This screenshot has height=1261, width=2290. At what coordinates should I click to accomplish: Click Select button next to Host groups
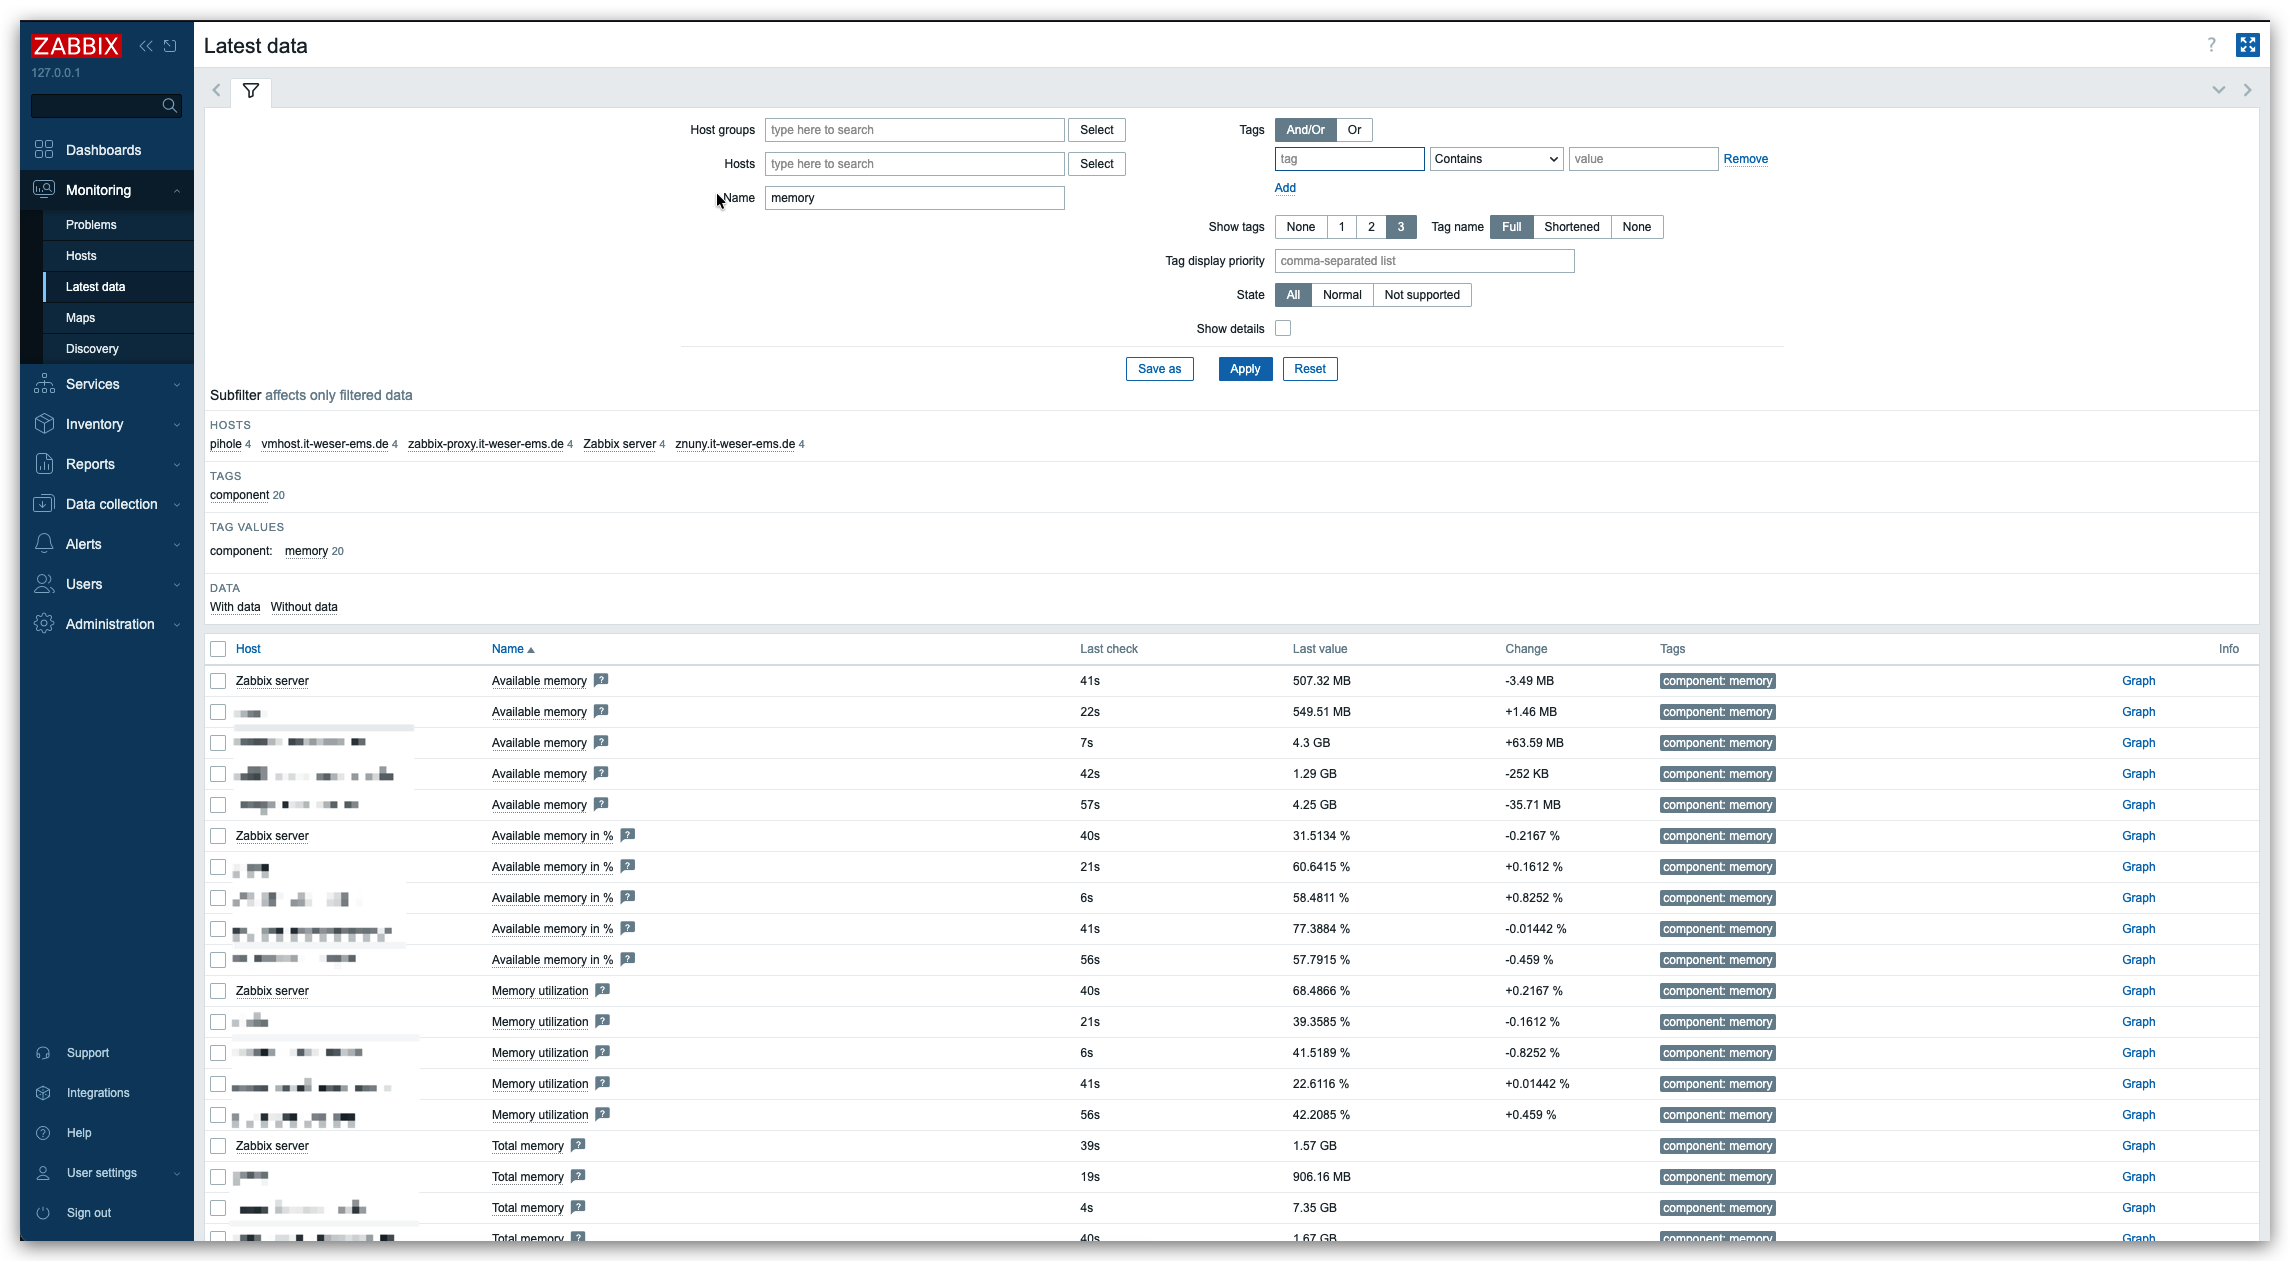(1097, 130)
